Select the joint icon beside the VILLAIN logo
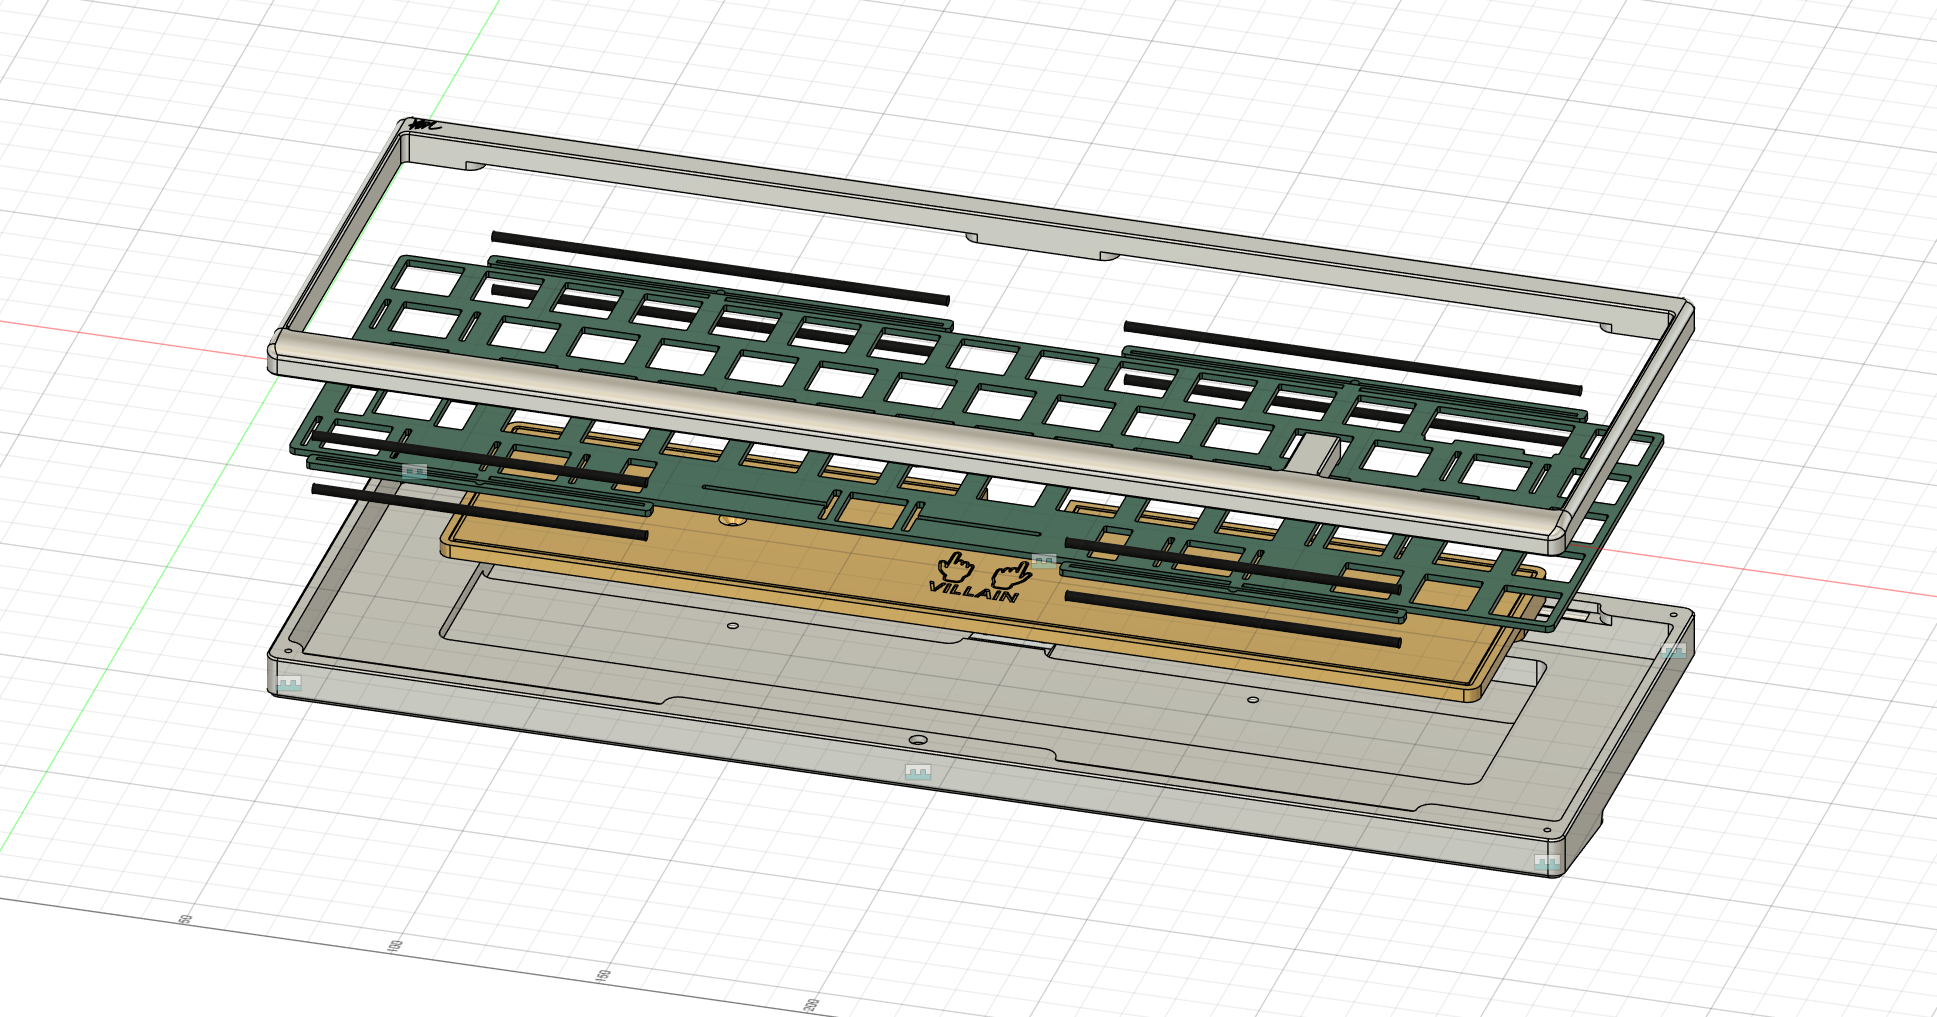 tap(1044, 561)
